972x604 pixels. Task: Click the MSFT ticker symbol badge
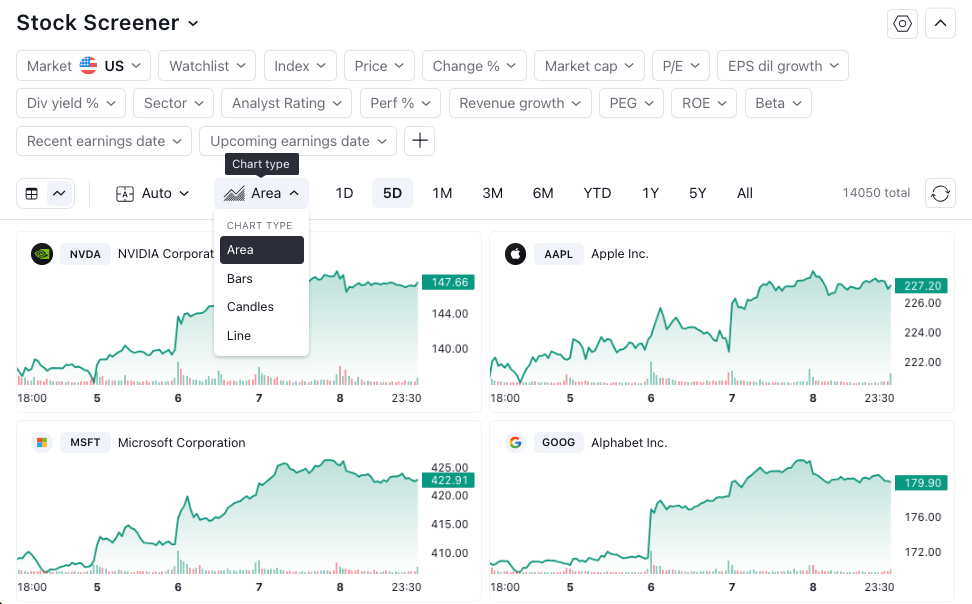click(x=85, y=443)
